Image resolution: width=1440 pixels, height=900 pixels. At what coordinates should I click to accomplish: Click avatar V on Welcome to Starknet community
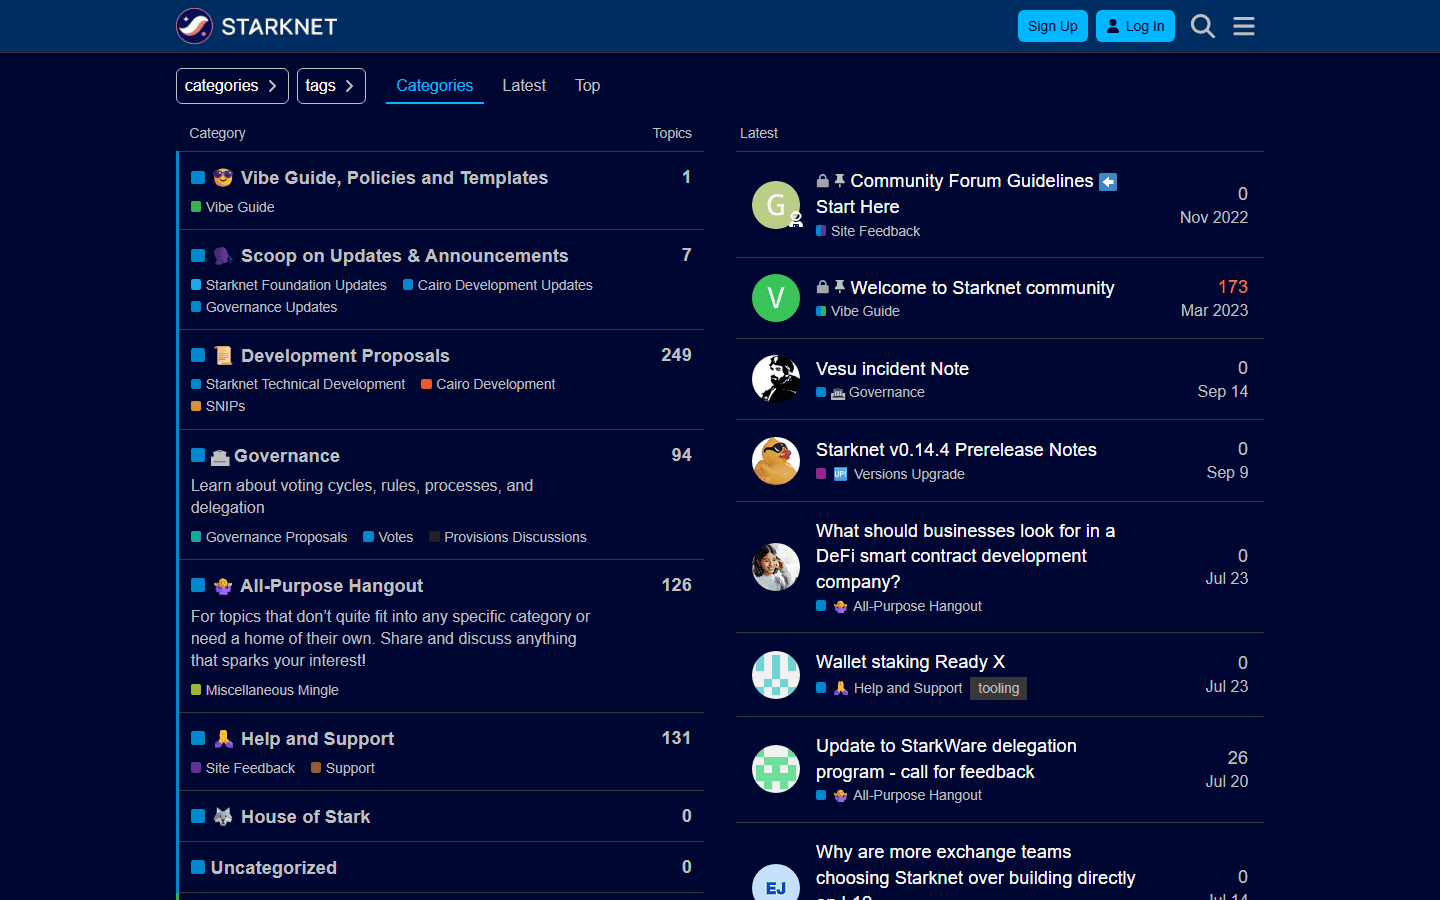[x=776, y=298]
